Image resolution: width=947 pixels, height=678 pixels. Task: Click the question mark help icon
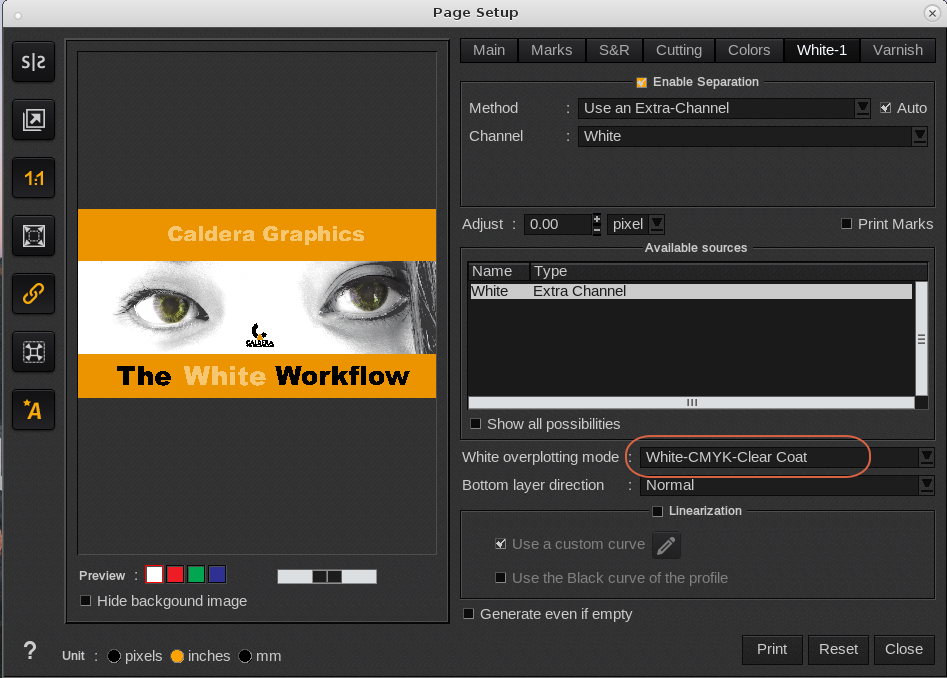30,652
